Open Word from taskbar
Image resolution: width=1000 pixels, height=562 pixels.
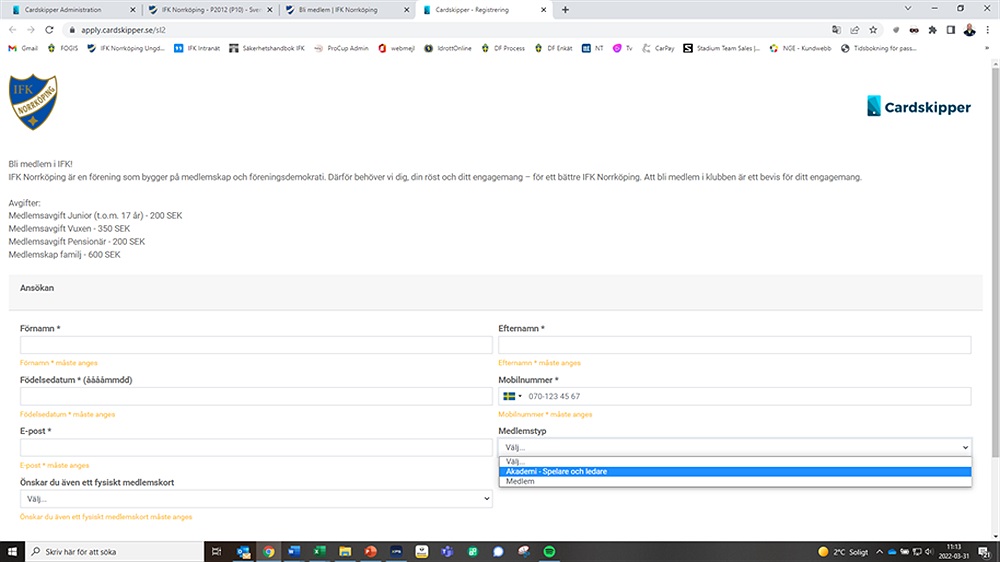(294, 552)
